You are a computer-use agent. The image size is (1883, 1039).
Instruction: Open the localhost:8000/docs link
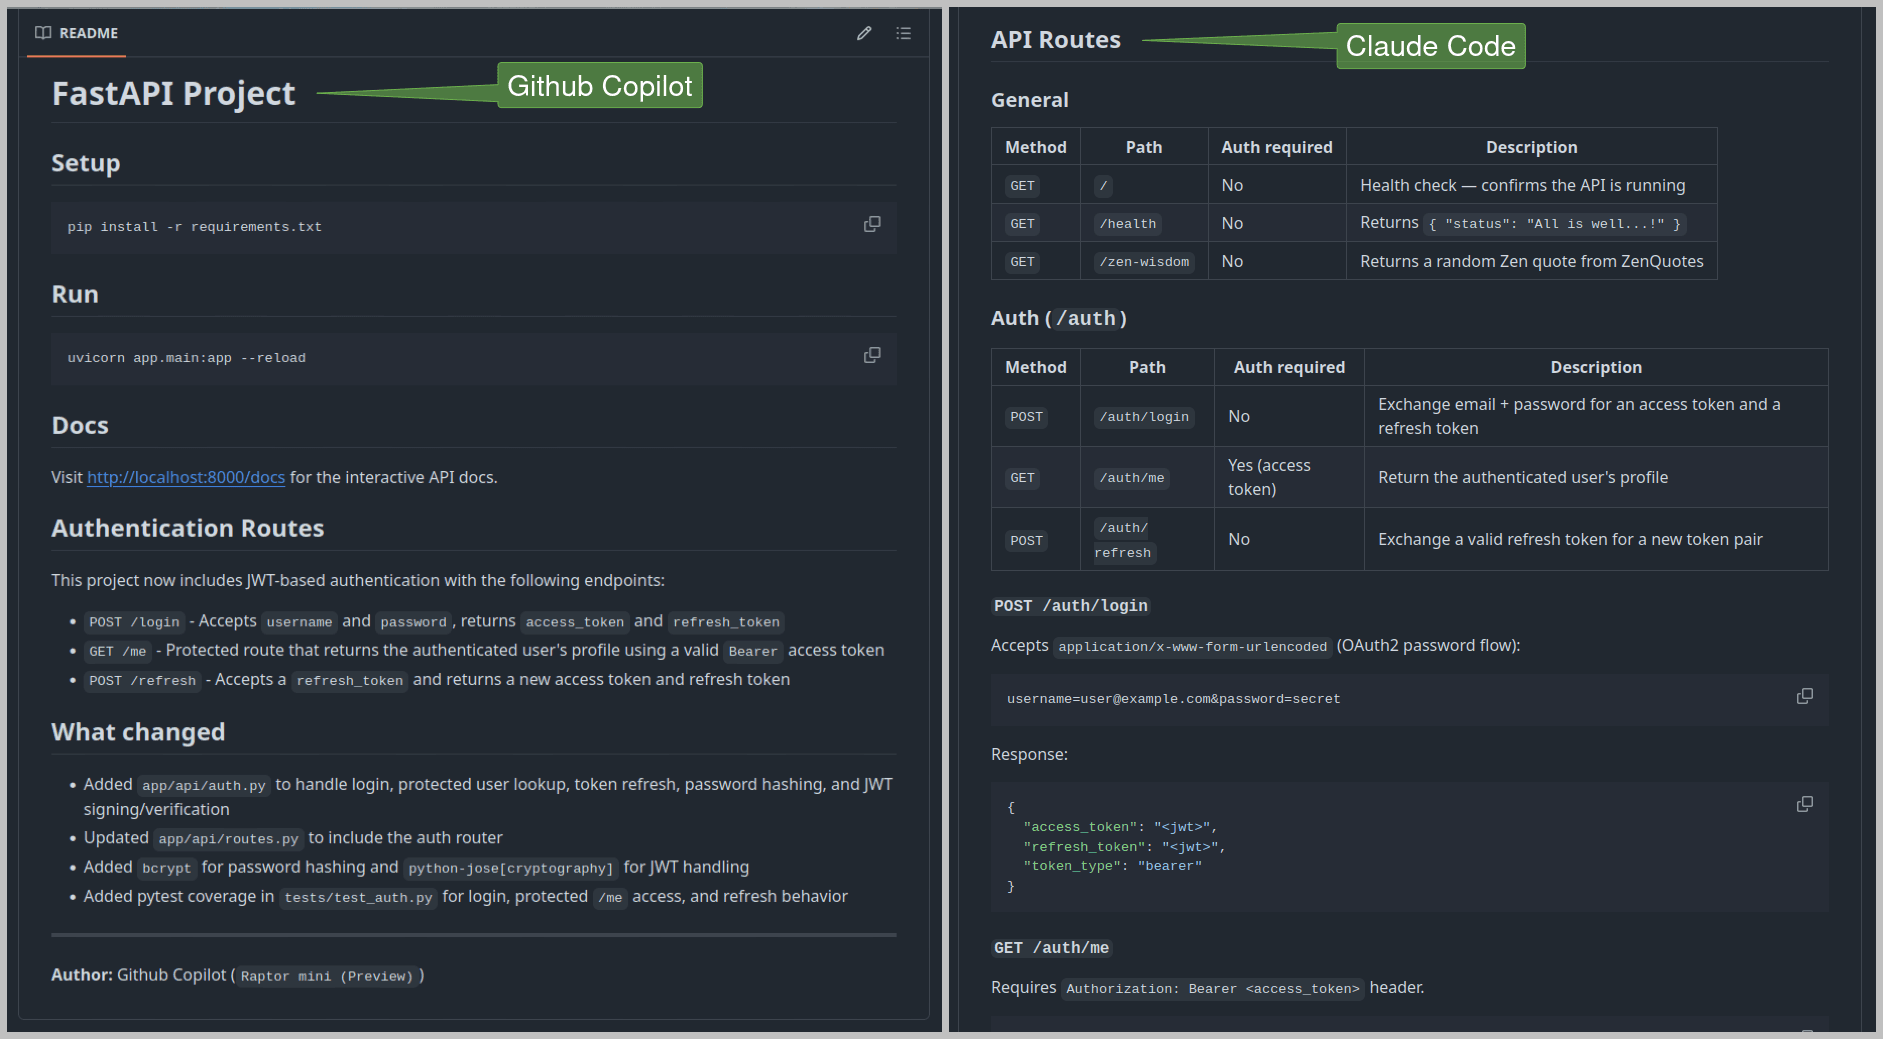(186, 477)
